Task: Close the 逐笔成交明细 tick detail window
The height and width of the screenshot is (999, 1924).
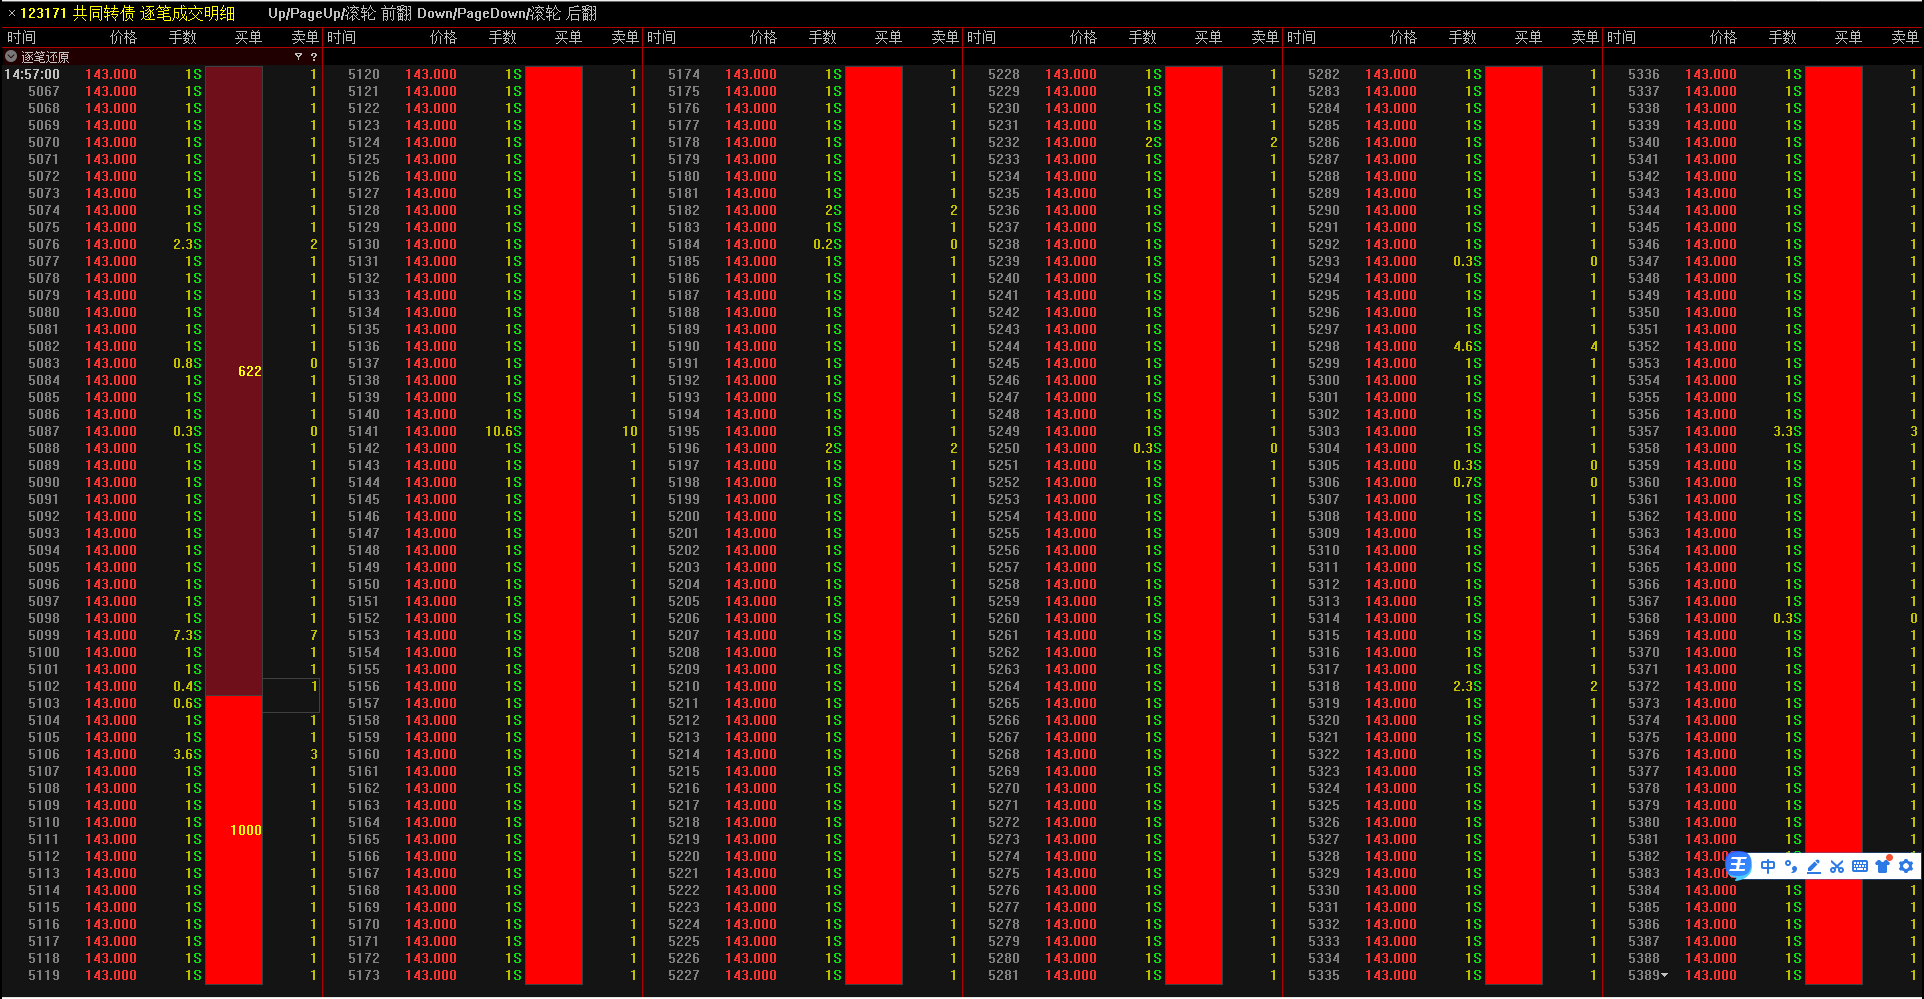Action: 11,13
